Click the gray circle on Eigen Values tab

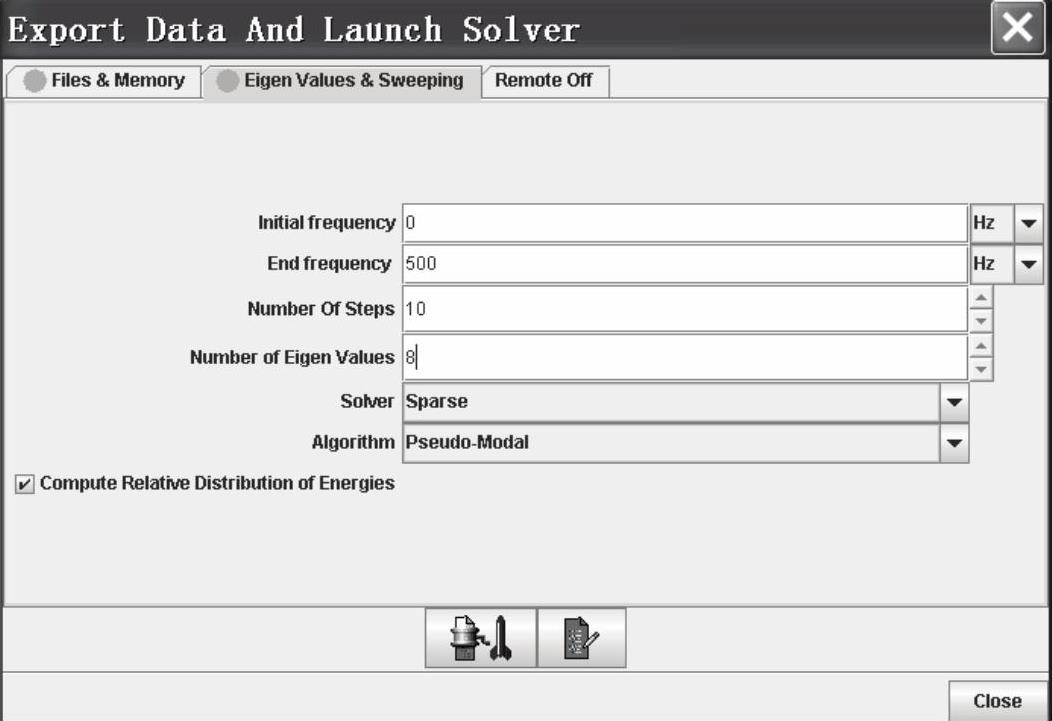tap(229, 81)
